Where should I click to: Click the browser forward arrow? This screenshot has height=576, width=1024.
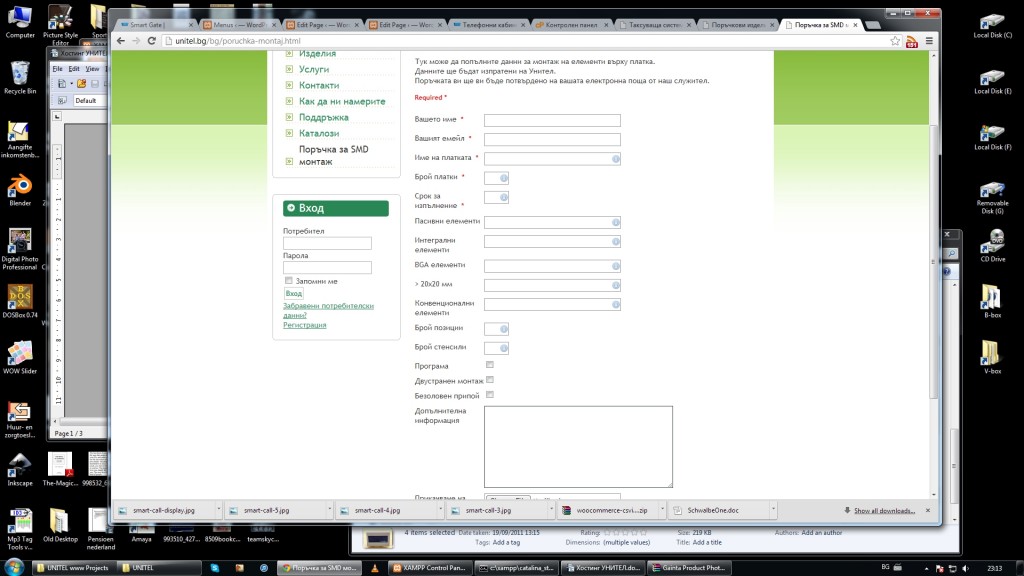[x=136, y=40]
